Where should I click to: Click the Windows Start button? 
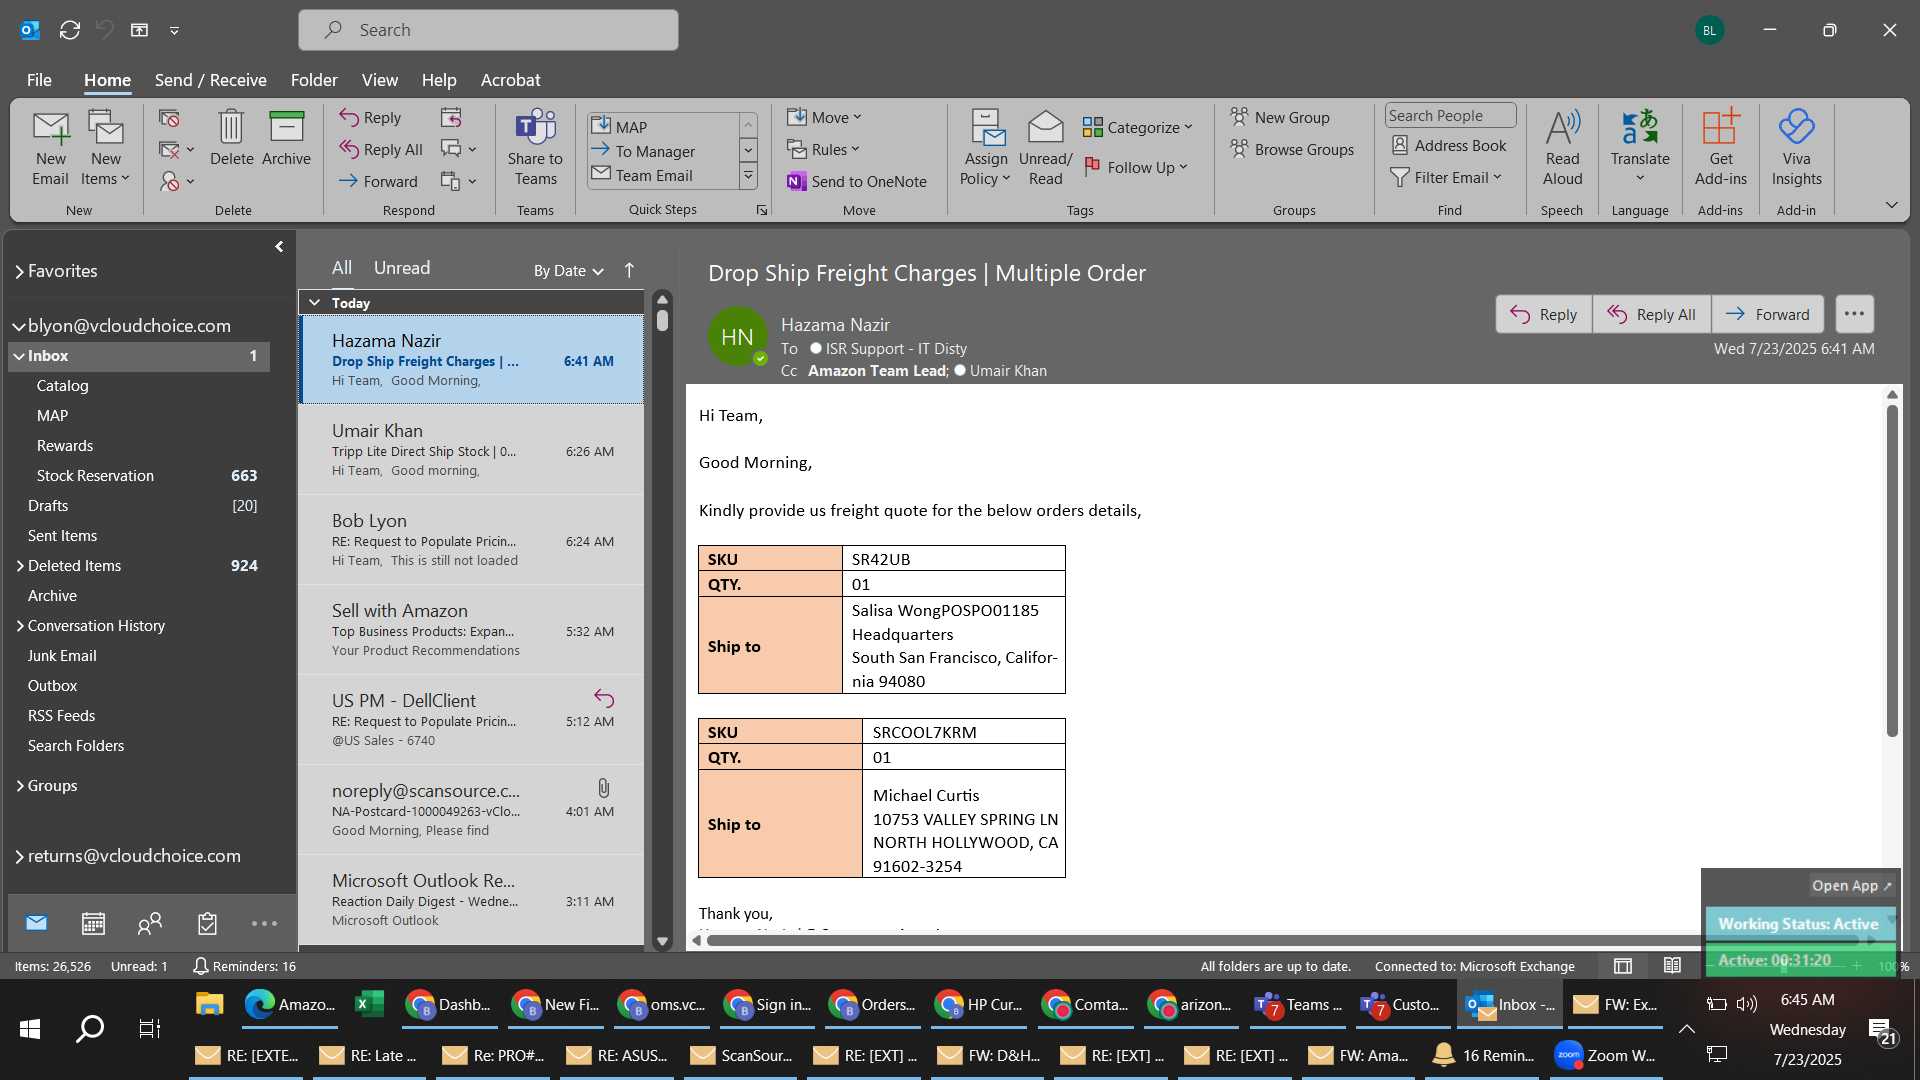point(29,1029)
